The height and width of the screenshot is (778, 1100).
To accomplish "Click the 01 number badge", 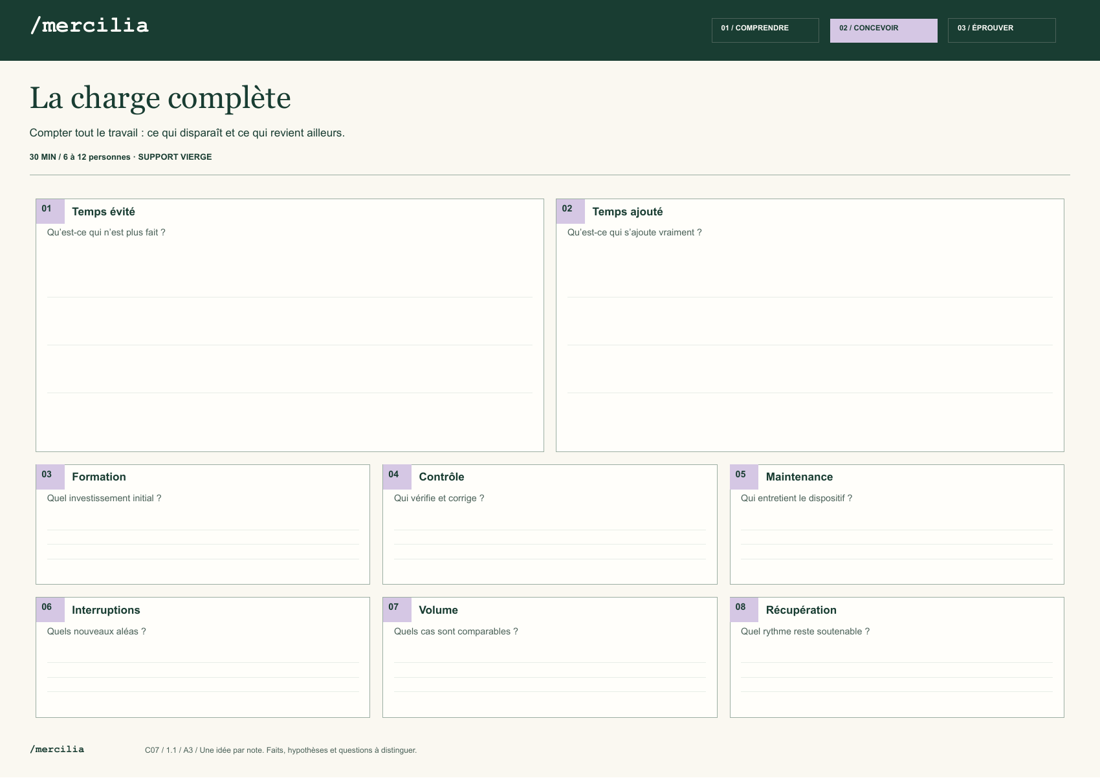I will point(50,210).
